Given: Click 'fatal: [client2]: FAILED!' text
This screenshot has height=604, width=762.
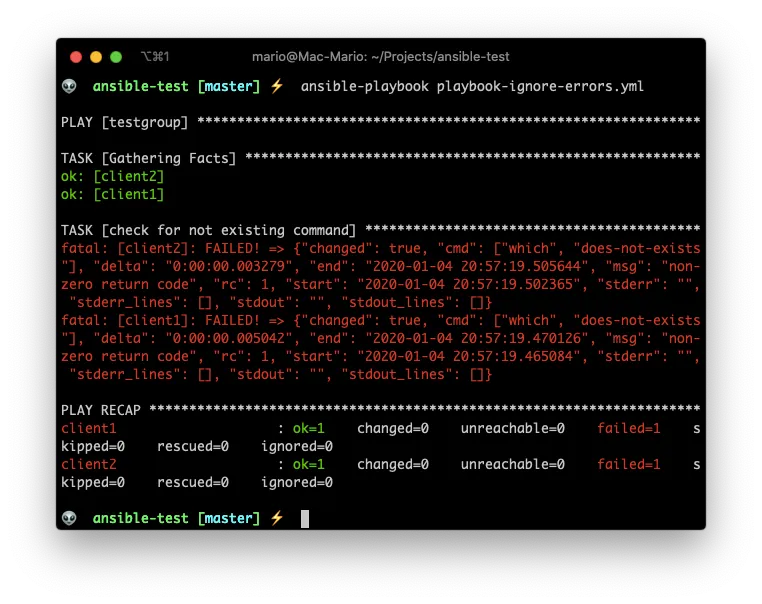Looking at the screenshot, I should [x=160, y=248].
